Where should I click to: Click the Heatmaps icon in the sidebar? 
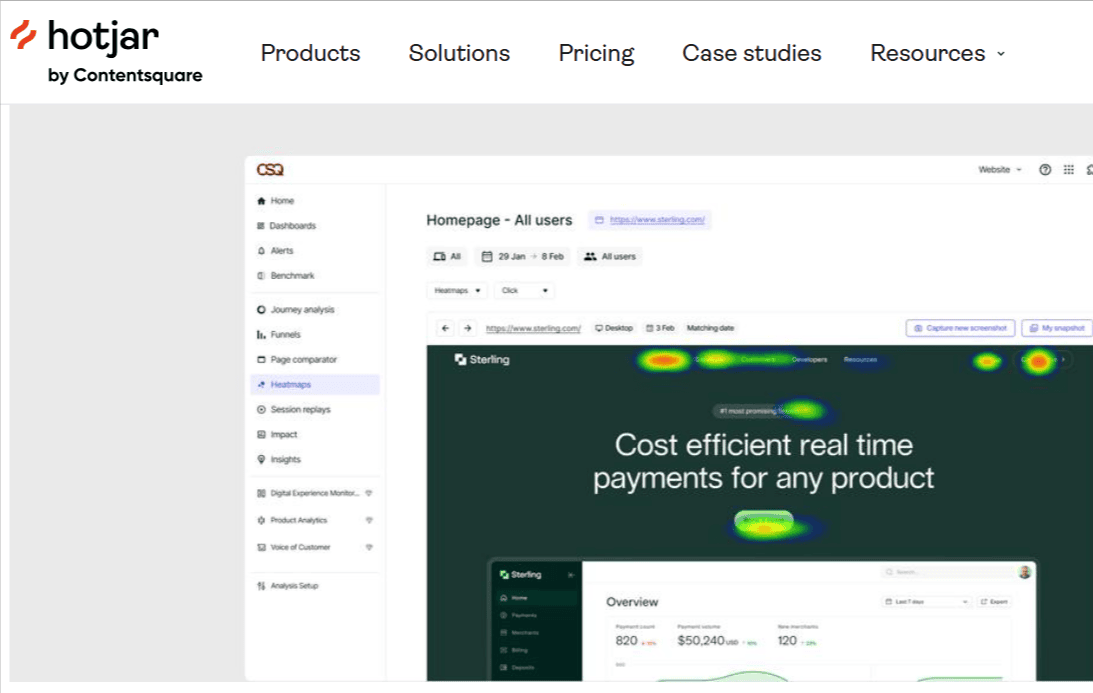click(x=261, y=385)
